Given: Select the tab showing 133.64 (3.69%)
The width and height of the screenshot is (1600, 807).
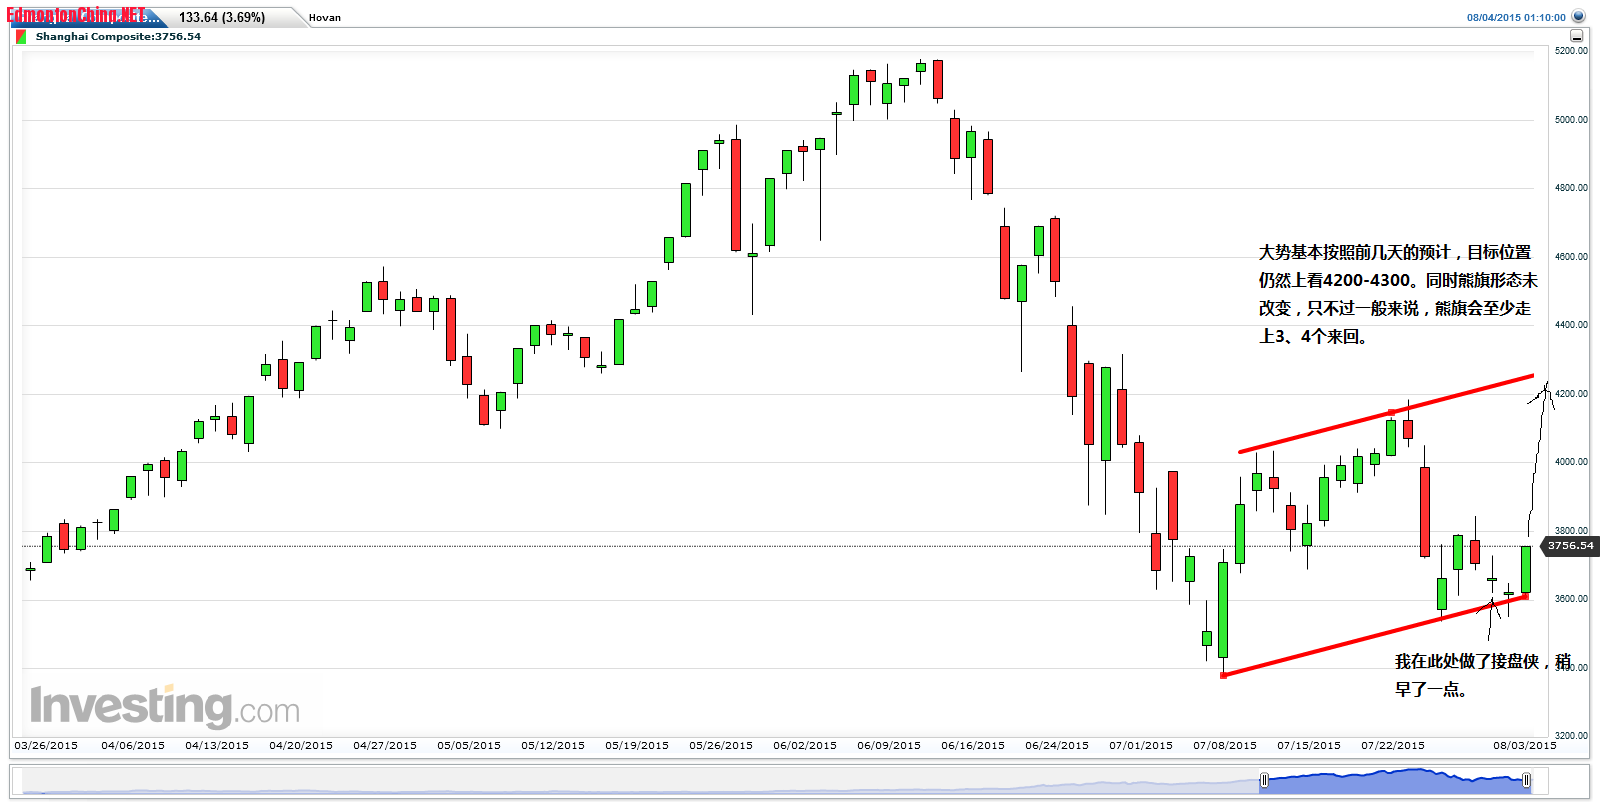Looking at the screenshot, I should coord(222,18).
